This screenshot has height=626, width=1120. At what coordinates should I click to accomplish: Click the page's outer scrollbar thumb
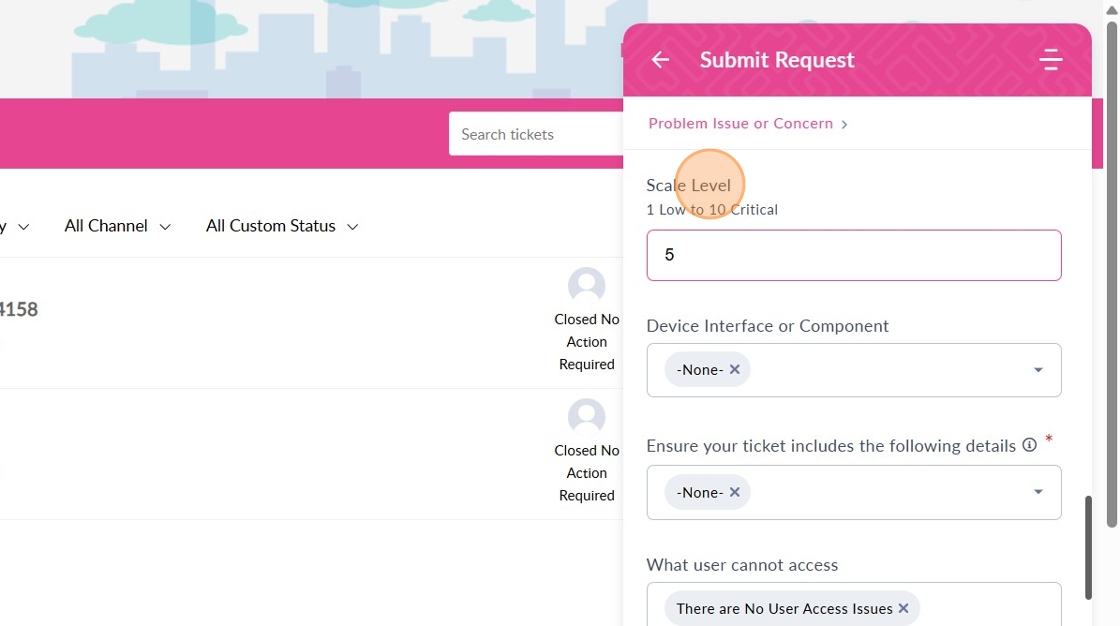(1112, 270)
